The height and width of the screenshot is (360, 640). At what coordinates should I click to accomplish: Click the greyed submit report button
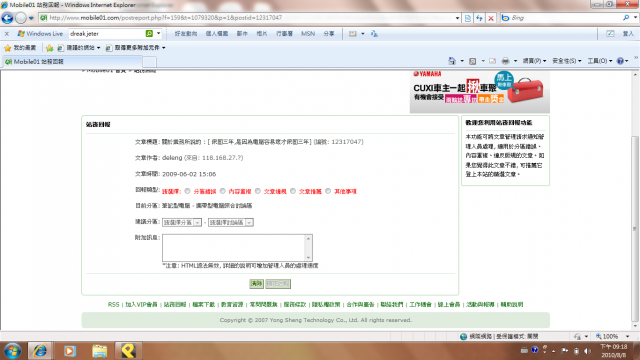click(x=278, y=284)
